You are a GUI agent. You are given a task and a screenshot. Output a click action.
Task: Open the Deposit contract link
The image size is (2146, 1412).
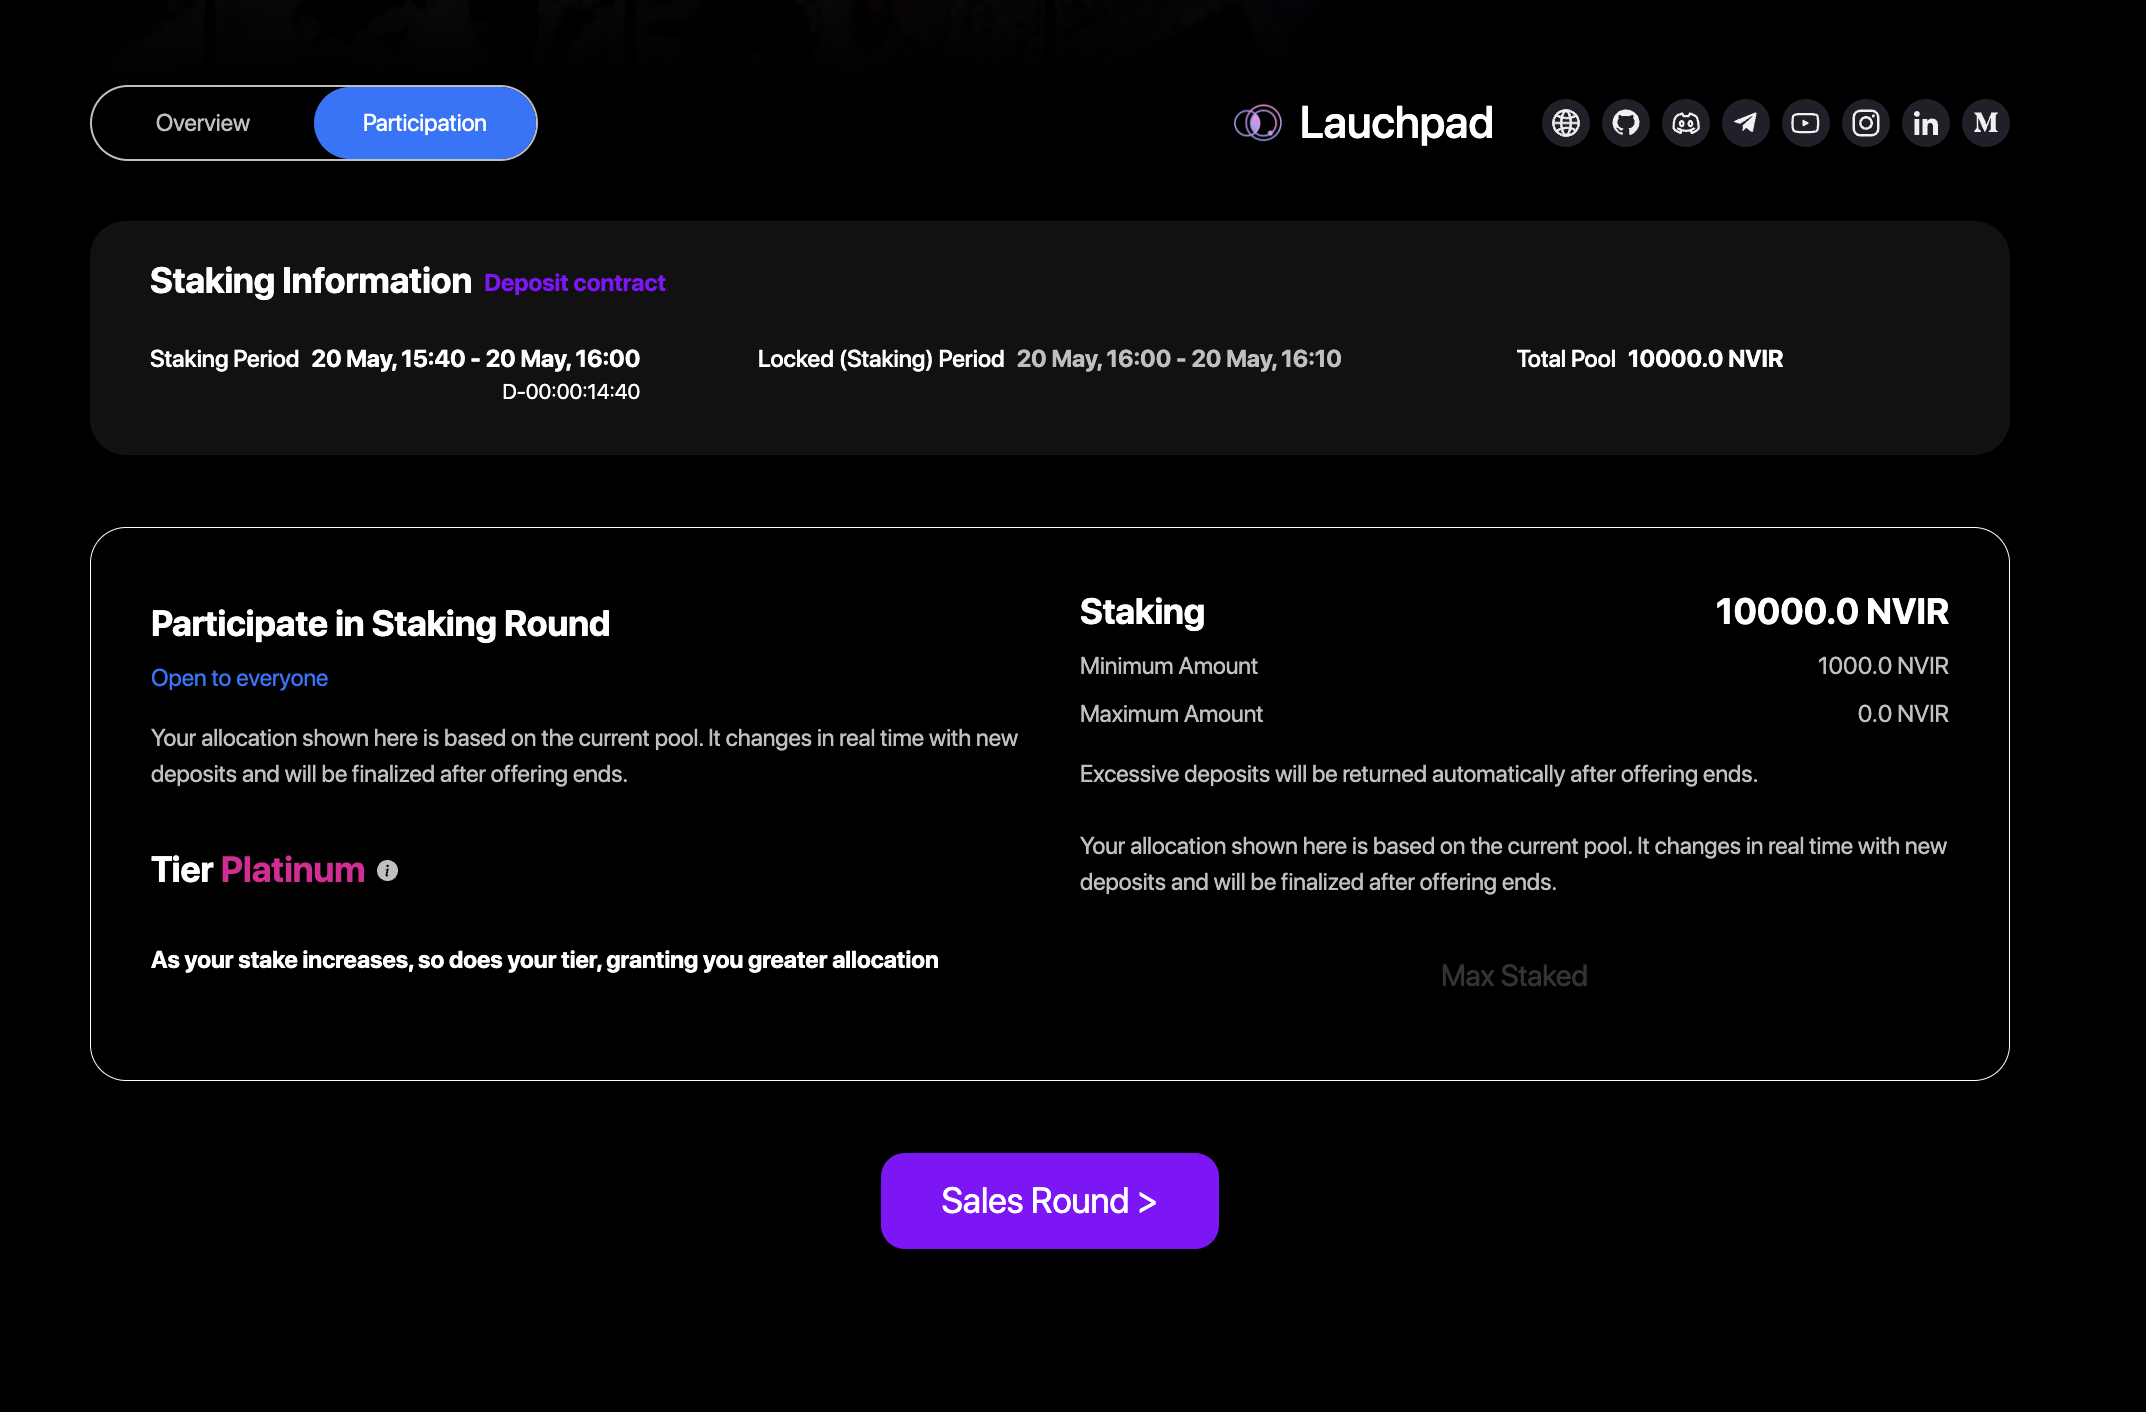pyautogui.click(x=575, y=283)
